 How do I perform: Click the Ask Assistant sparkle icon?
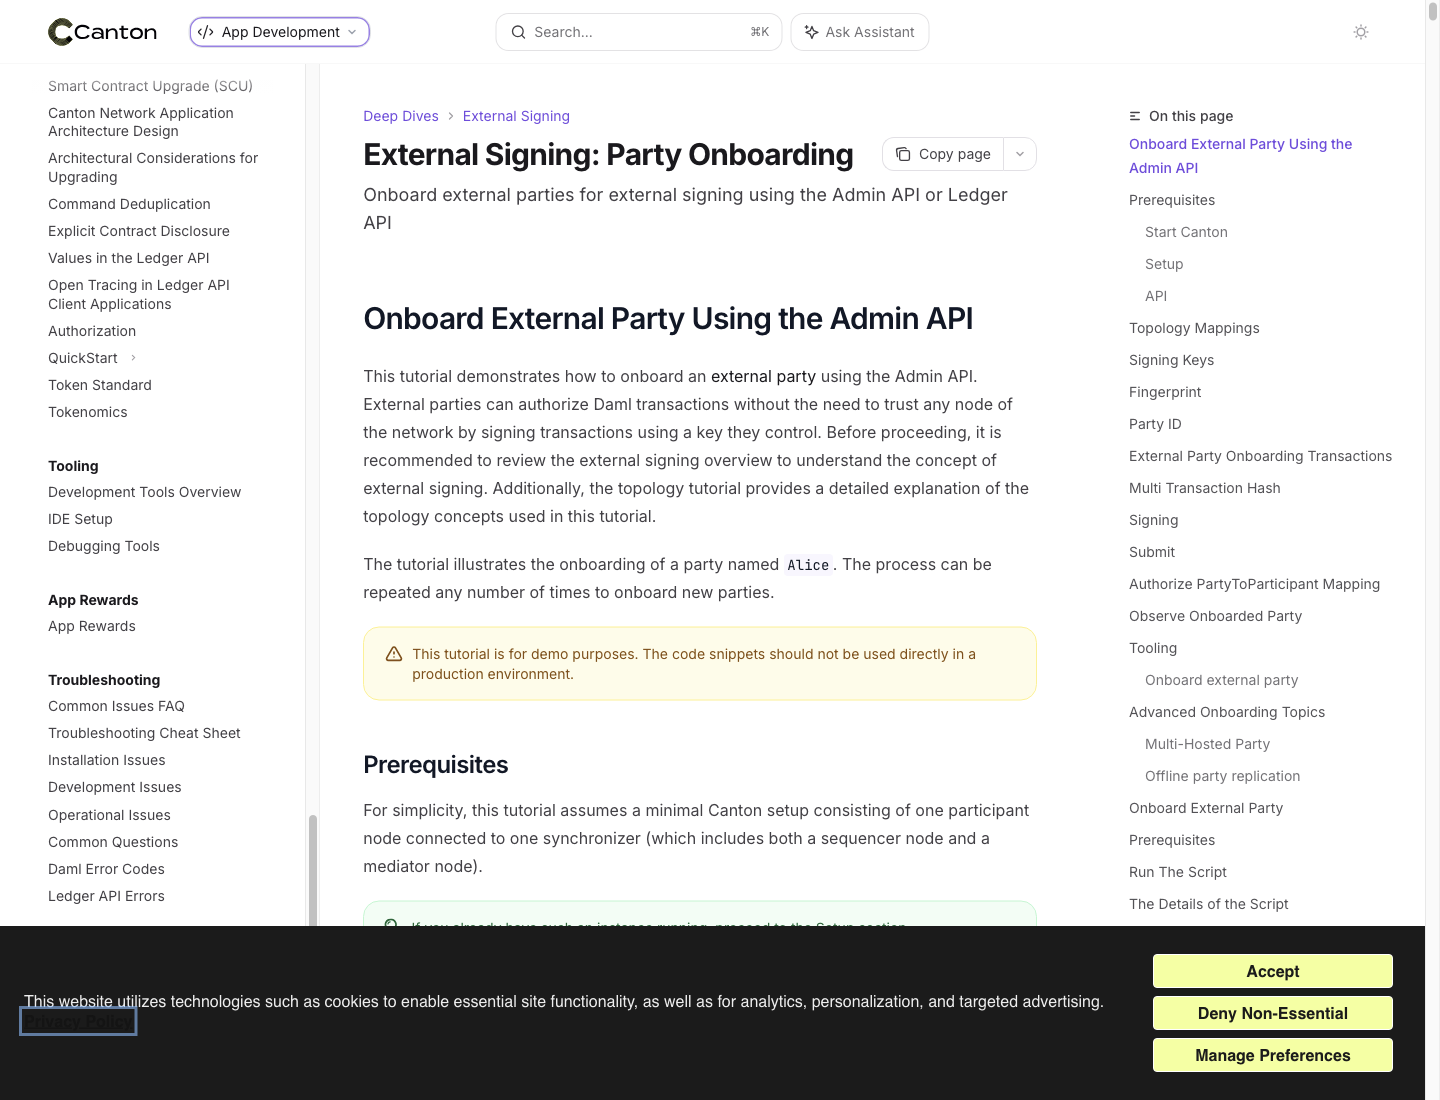click(812, 32)
